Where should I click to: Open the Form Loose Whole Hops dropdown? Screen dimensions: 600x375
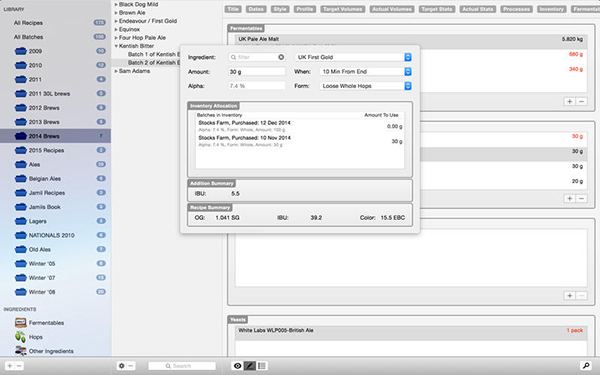coord(365,86)
